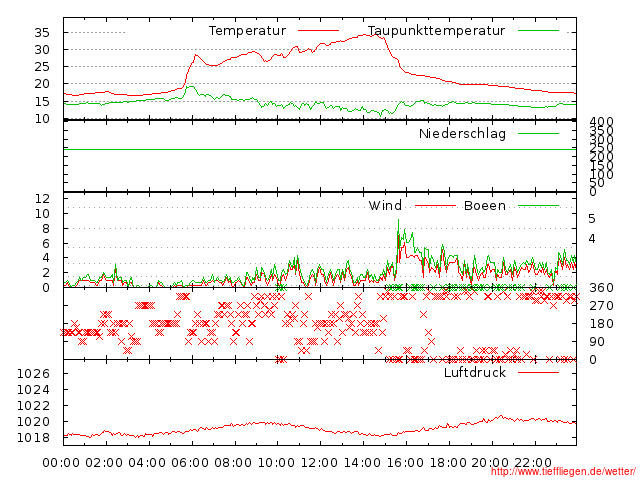640x480 pixels.
Task: Click the 04:00 time axis label
Action: click(x=147, y=463)
